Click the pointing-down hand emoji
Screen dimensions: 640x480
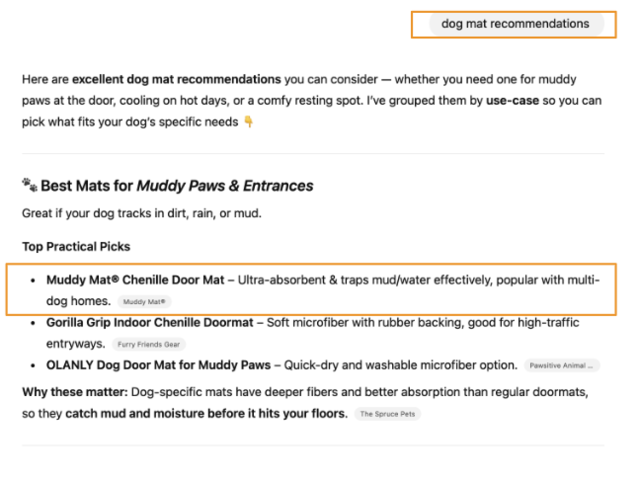[x=248, y=122]
